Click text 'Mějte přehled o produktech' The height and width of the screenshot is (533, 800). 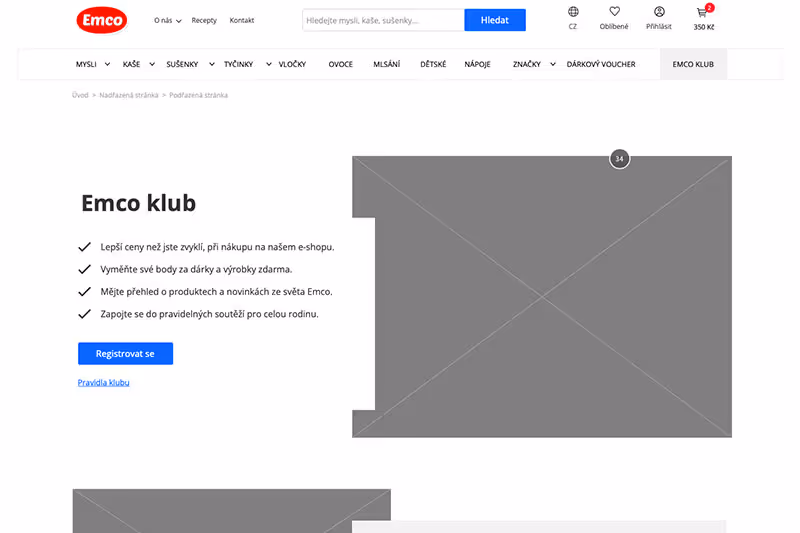160,292
